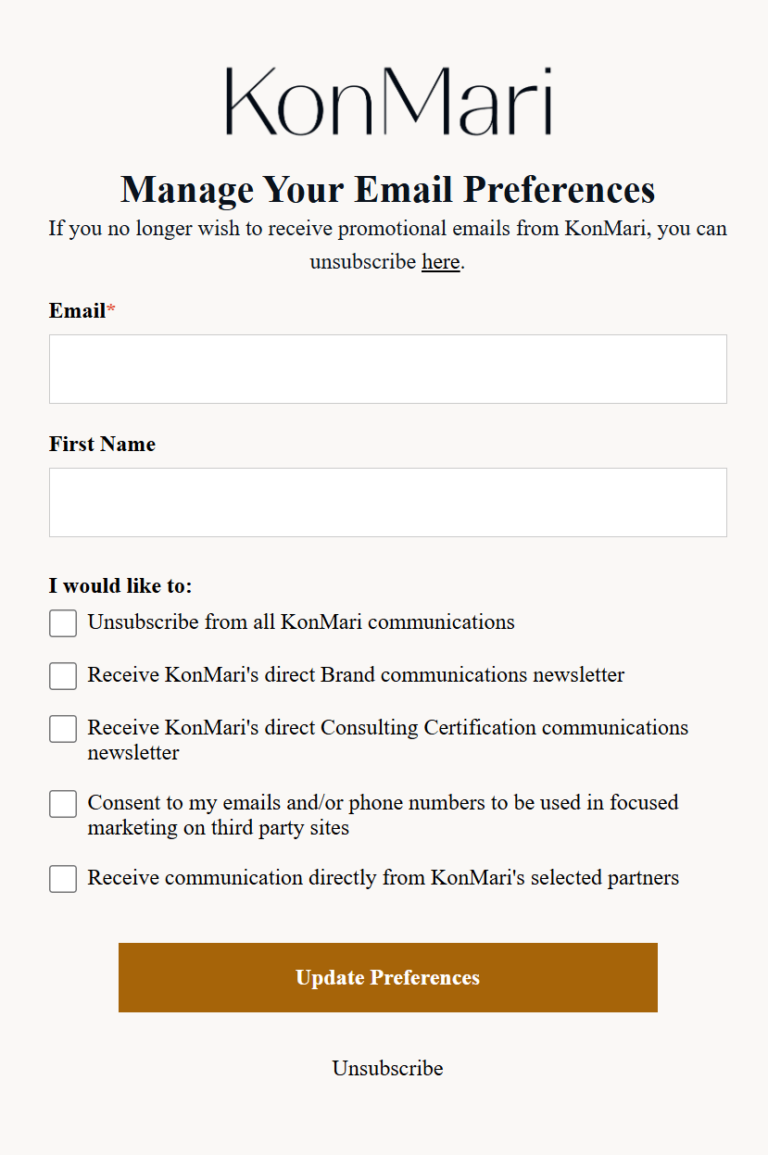Image resolution: width=768 pixels, height=1155 pixels.
Task: Click the Manage Your Email Preferences heading
Action: [x=388, y=190]
